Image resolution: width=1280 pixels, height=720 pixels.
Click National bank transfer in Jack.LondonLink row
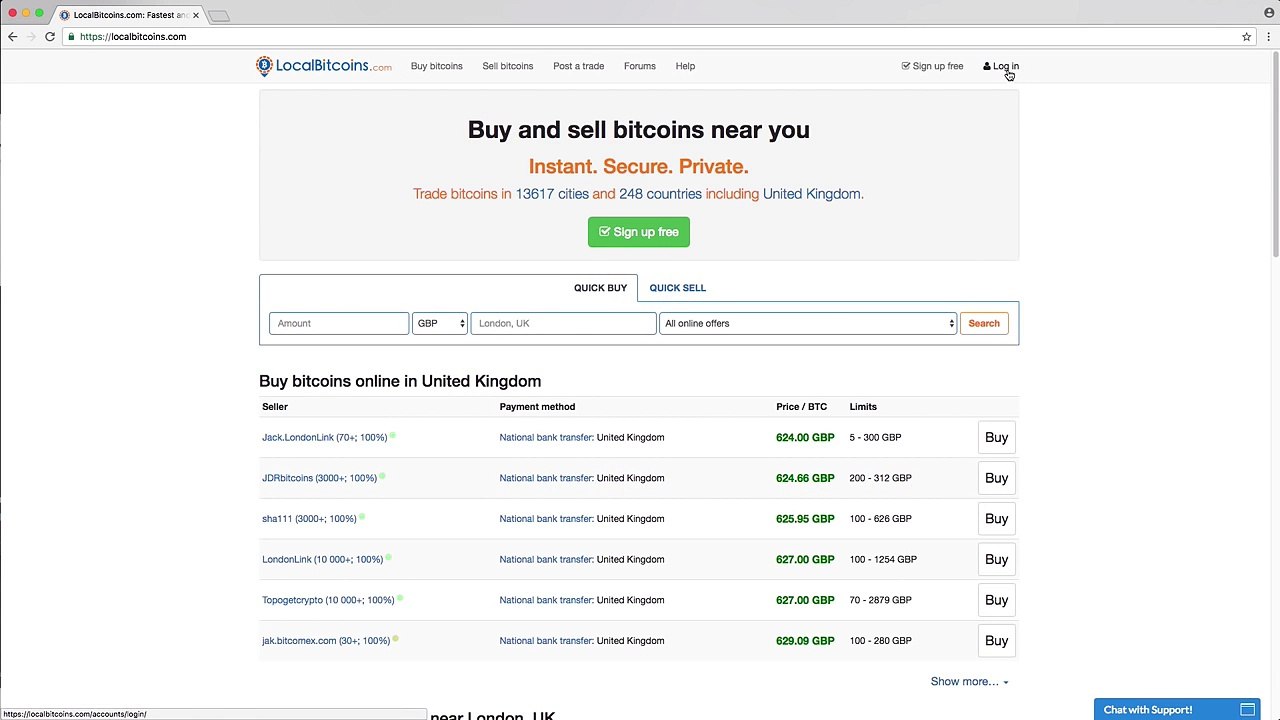tap(546, 437)
